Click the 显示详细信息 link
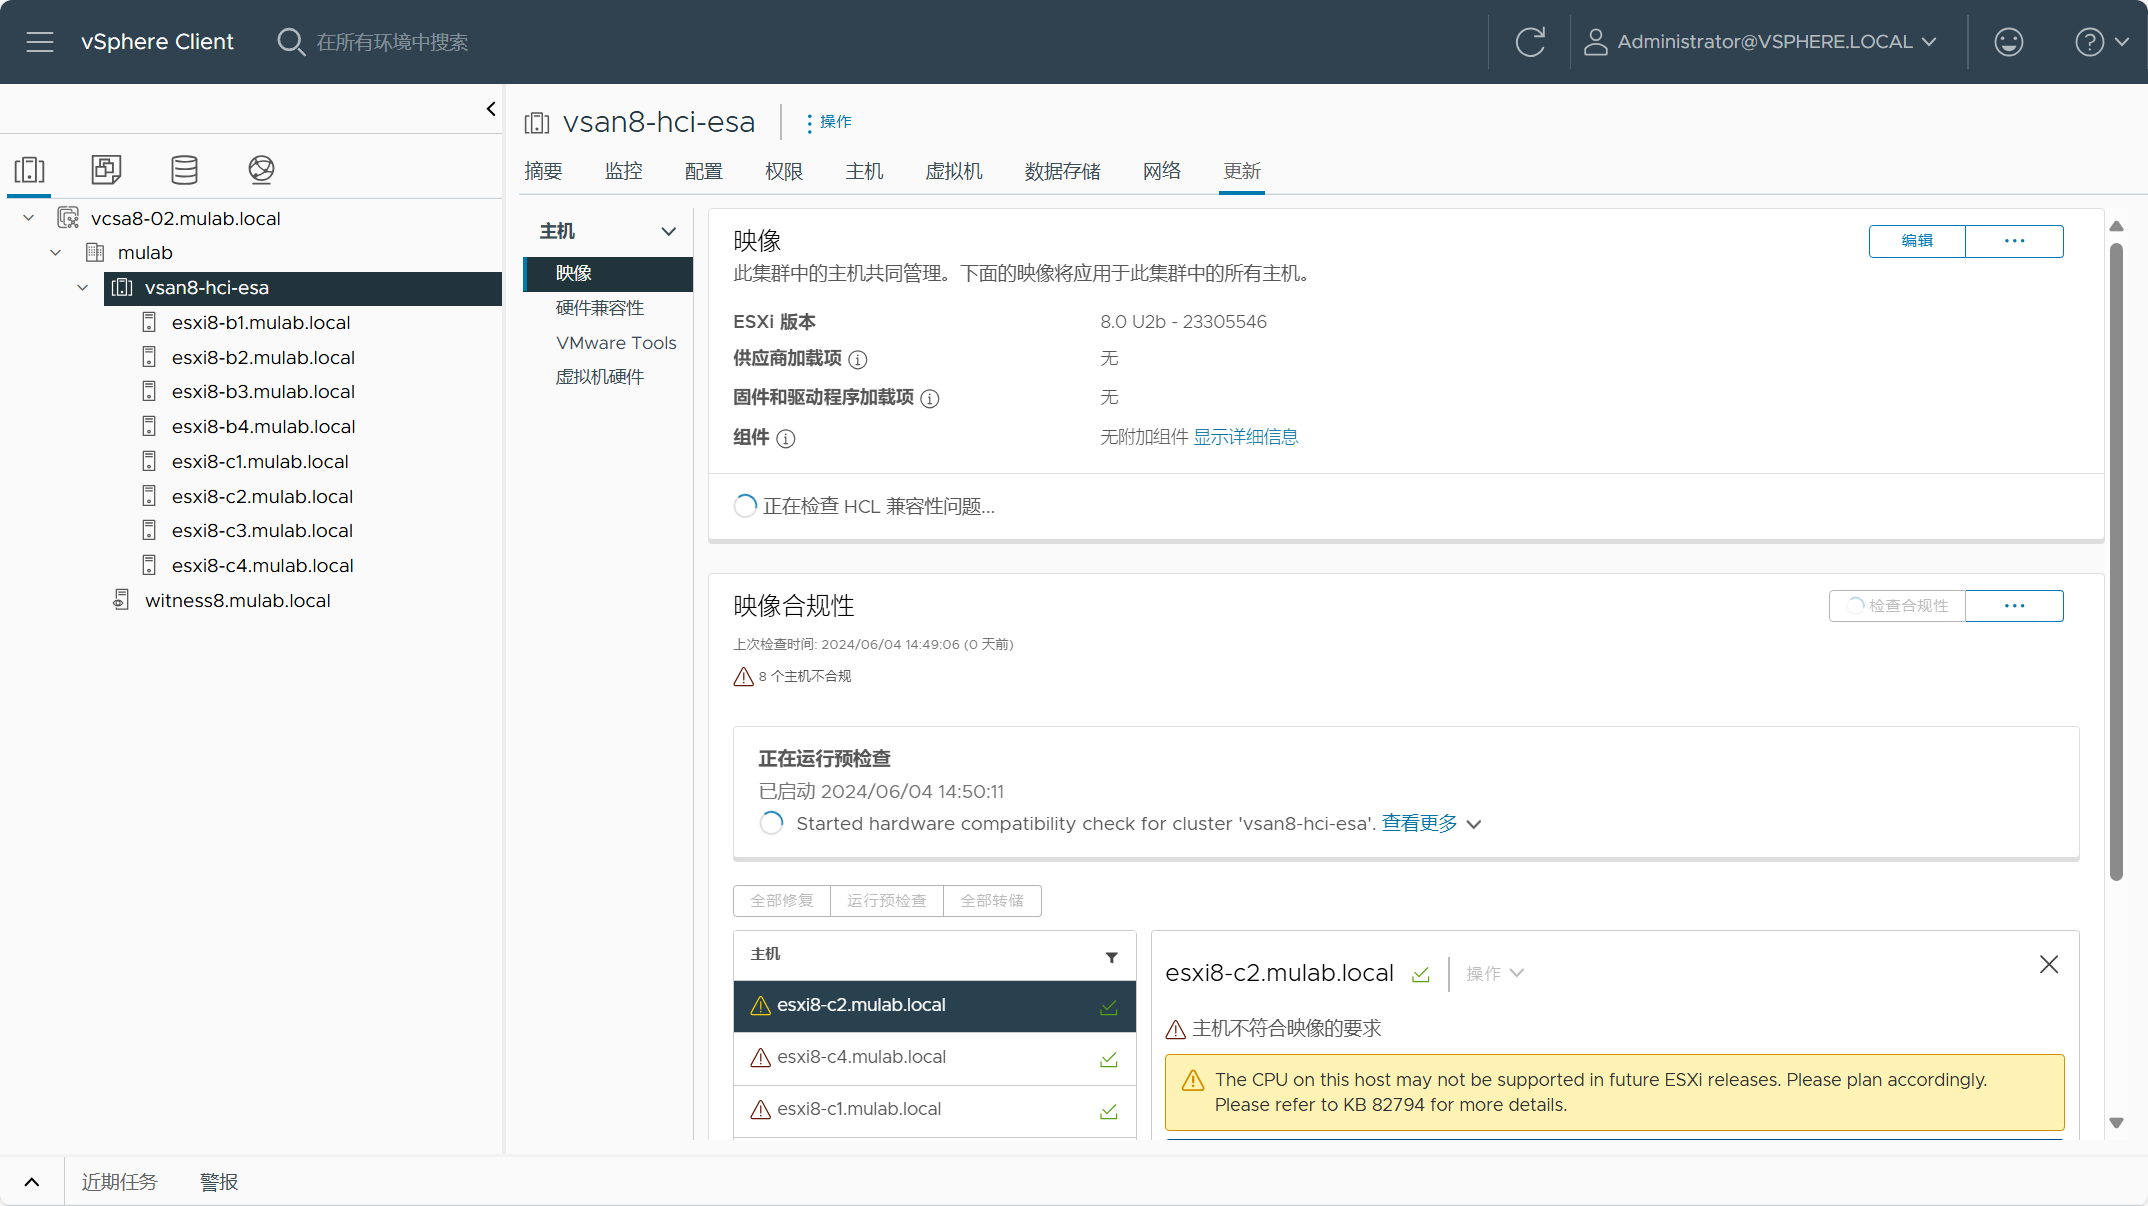Screen dimensions: 2148x1206 1245,437
